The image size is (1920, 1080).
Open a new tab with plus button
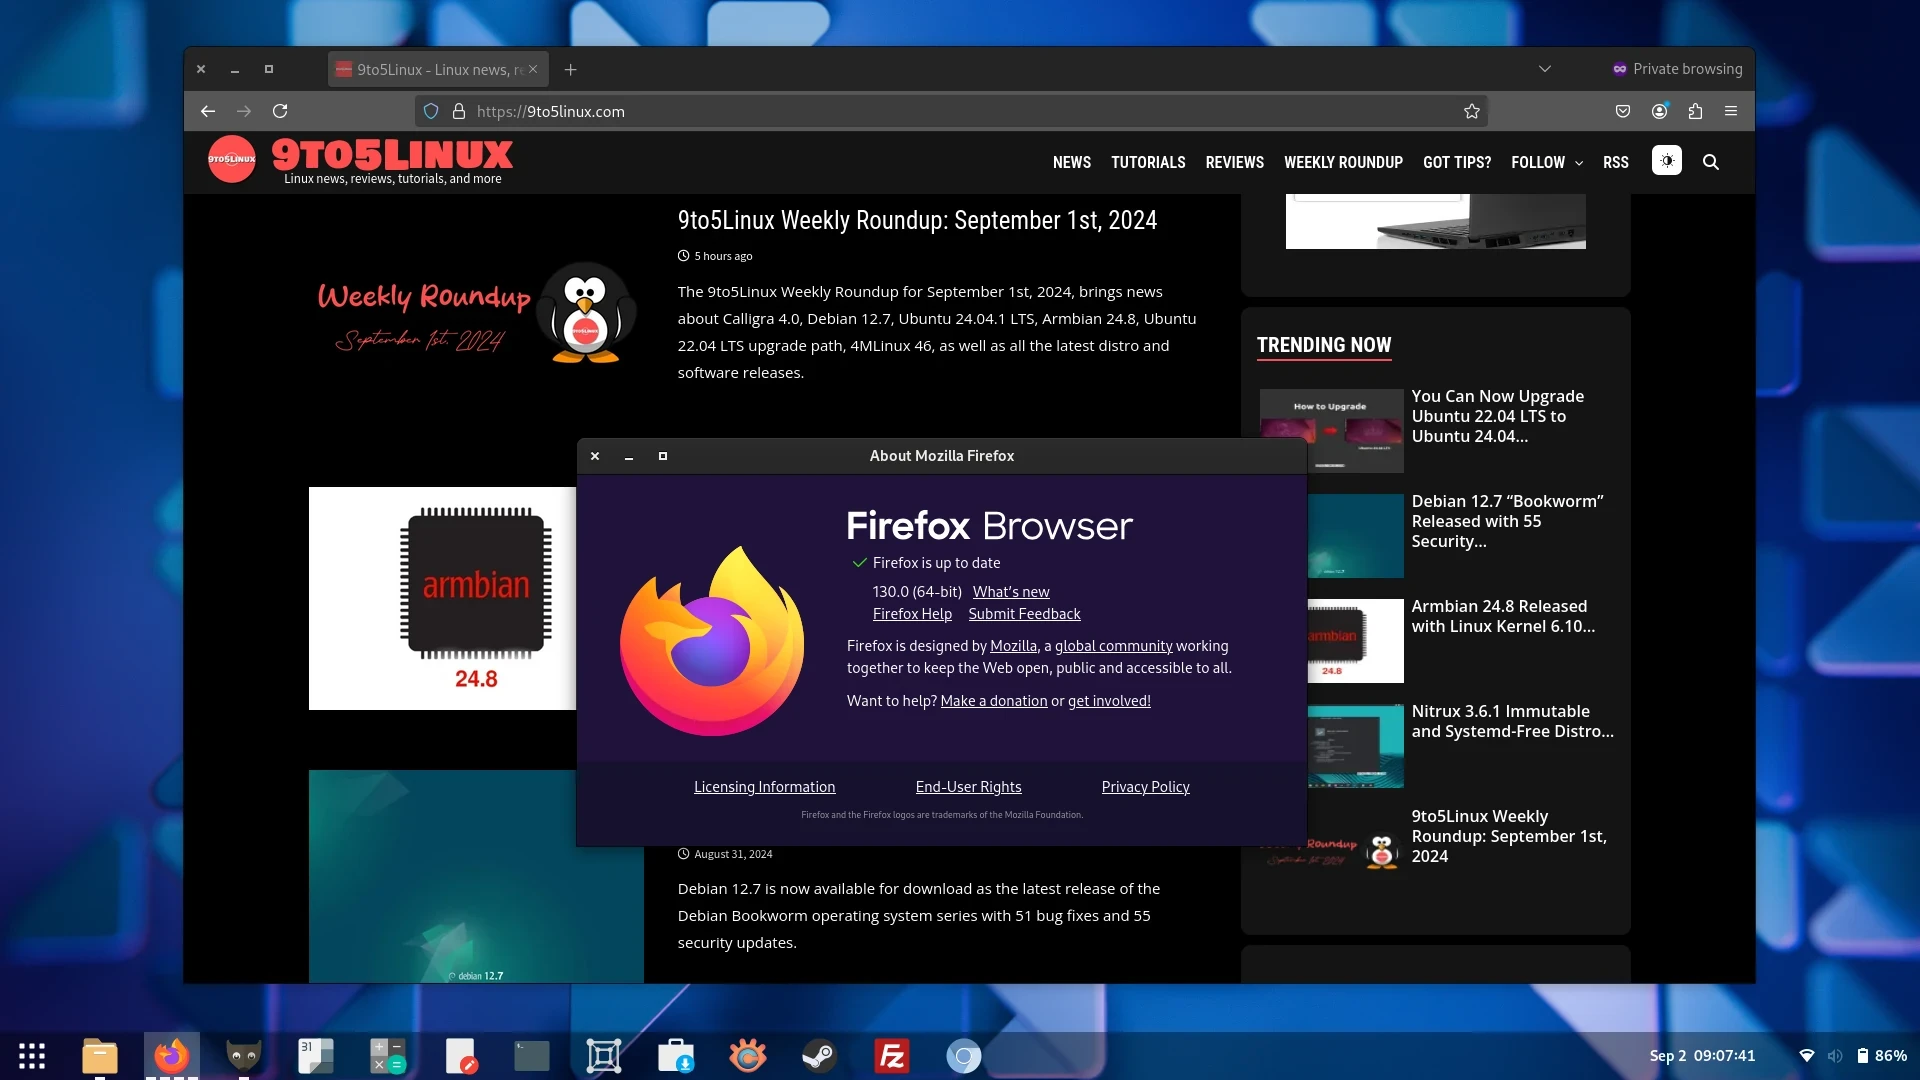click(570, 69)
